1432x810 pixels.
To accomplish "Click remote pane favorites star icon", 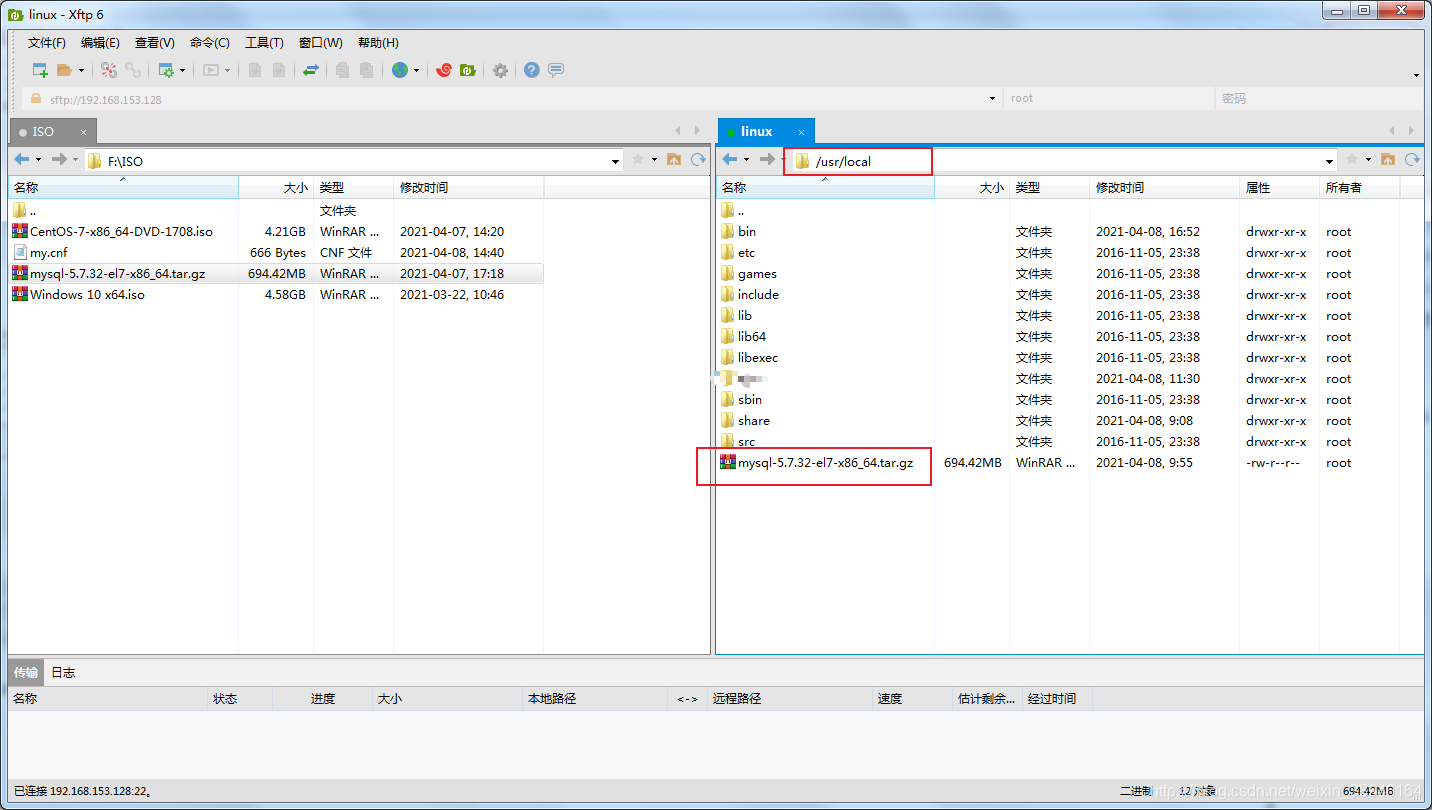I will click(1352, 160).
